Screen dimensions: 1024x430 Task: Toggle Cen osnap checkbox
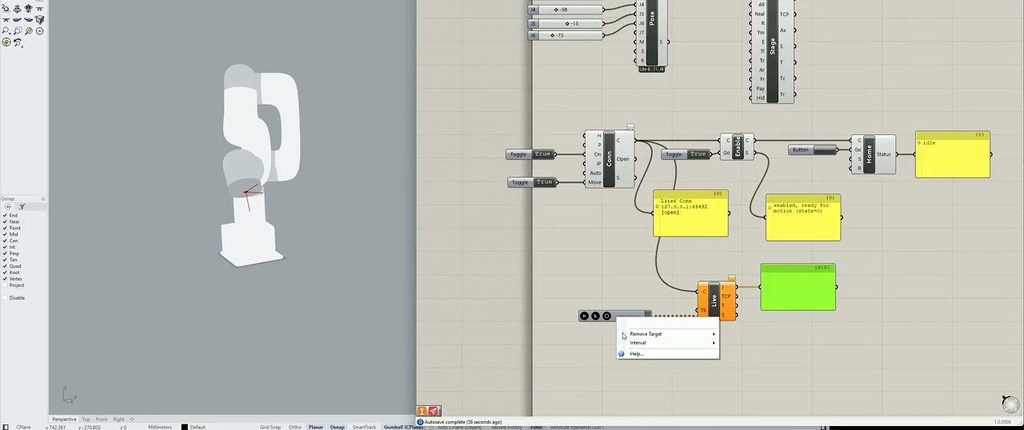click(x=5, y=240)
